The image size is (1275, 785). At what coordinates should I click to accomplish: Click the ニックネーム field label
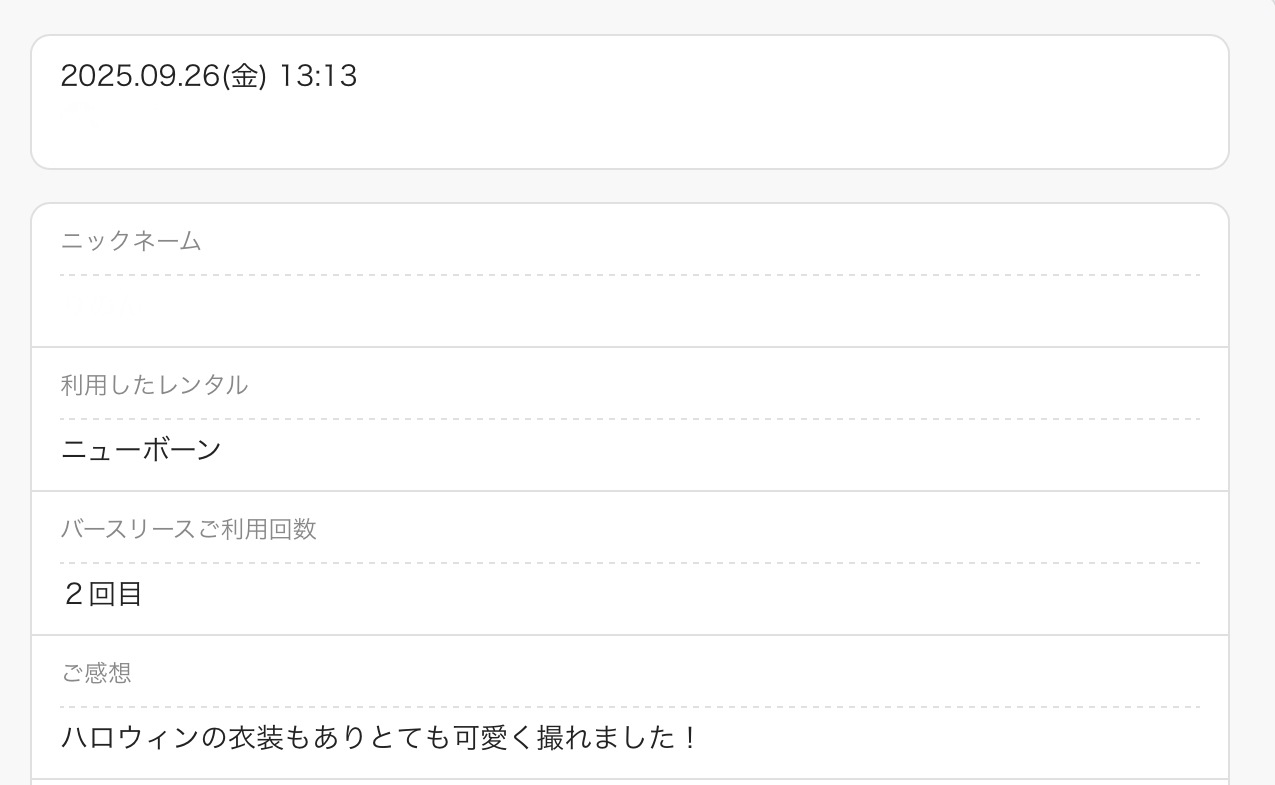[131, 241]
